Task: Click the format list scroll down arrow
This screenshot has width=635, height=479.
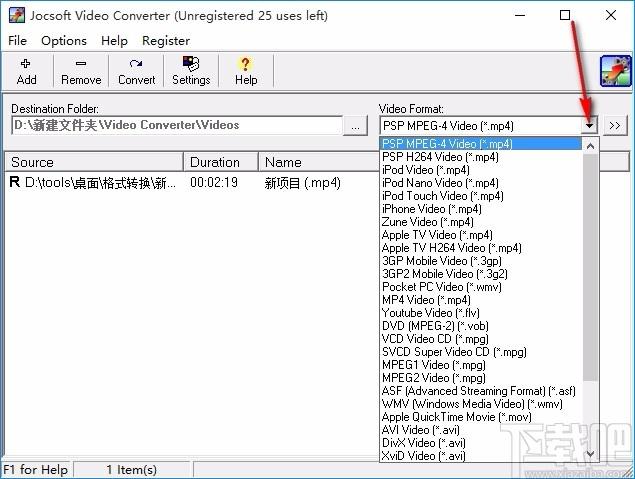Action: (590, 454)
